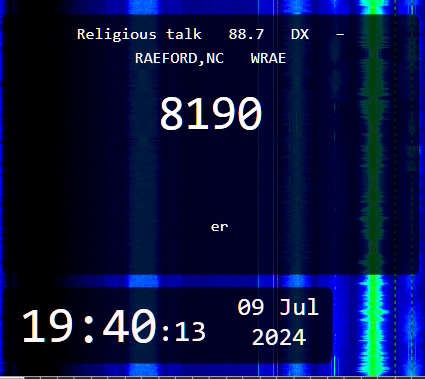This screenshot has height=379, width=425.
Task: Click the tick-marked scale along the bottom
Action: [x=212, y=378]
